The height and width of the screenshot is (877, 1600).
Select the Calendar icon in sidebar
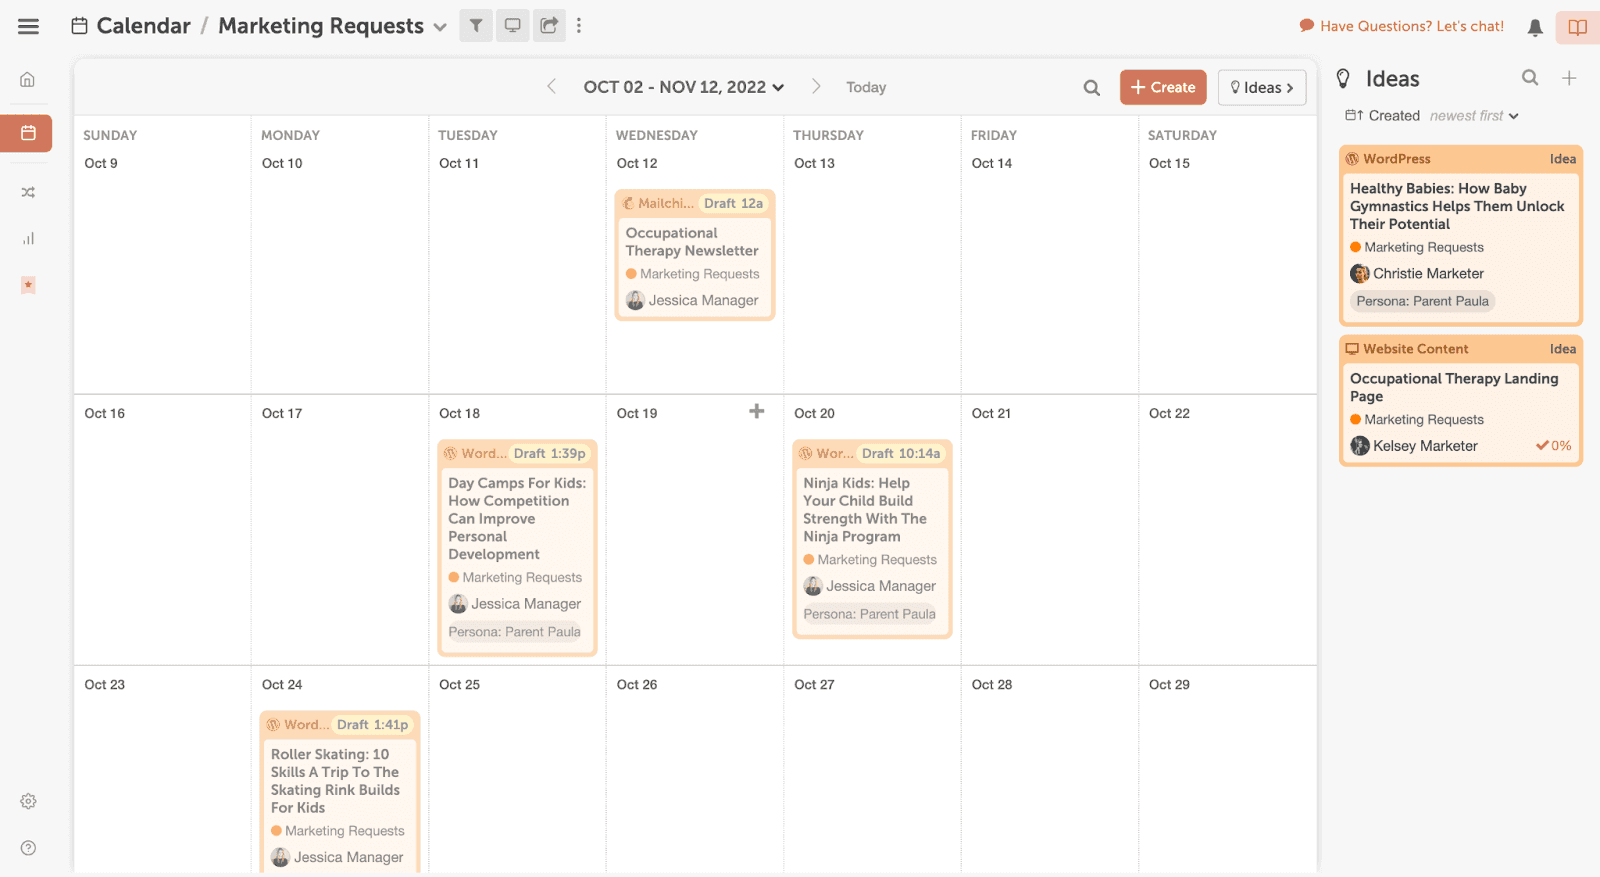28,133
